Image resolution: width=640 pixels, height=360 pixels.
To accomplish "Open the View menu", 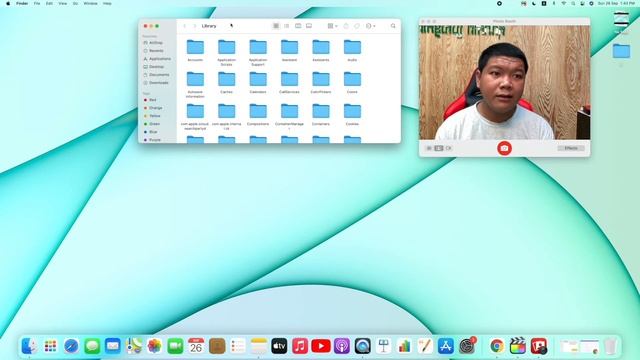I will tap(62, 3).
